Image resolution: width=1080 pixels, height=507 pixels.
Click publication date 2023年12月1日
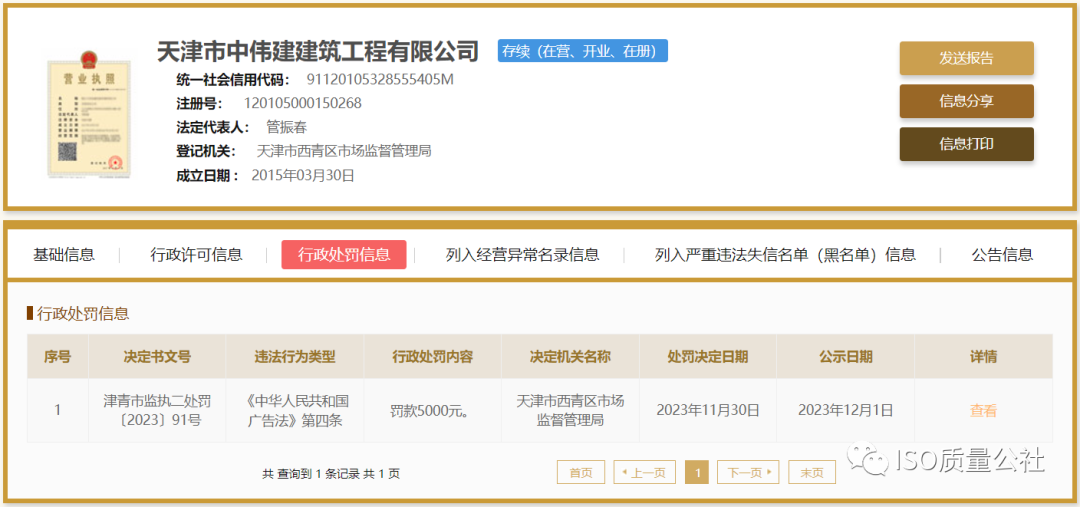[x=846, y=411]
